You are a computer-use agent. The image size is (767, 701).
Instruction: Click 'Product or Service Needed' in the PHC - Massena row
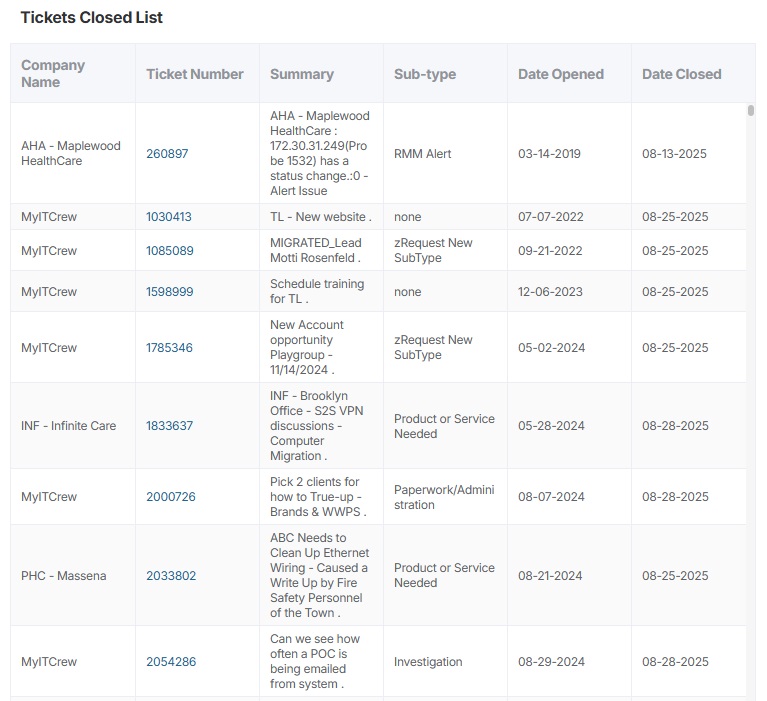444,575
